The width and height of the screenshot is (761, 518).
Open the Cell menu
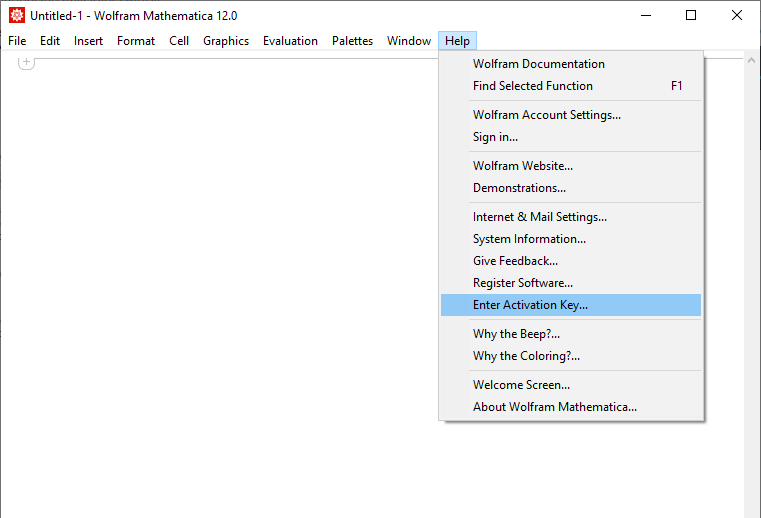[x=179, y=41]
